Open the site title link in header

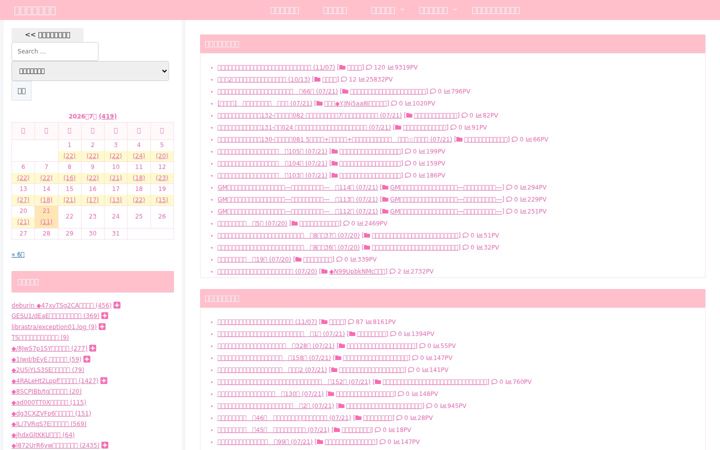(35, 10)
